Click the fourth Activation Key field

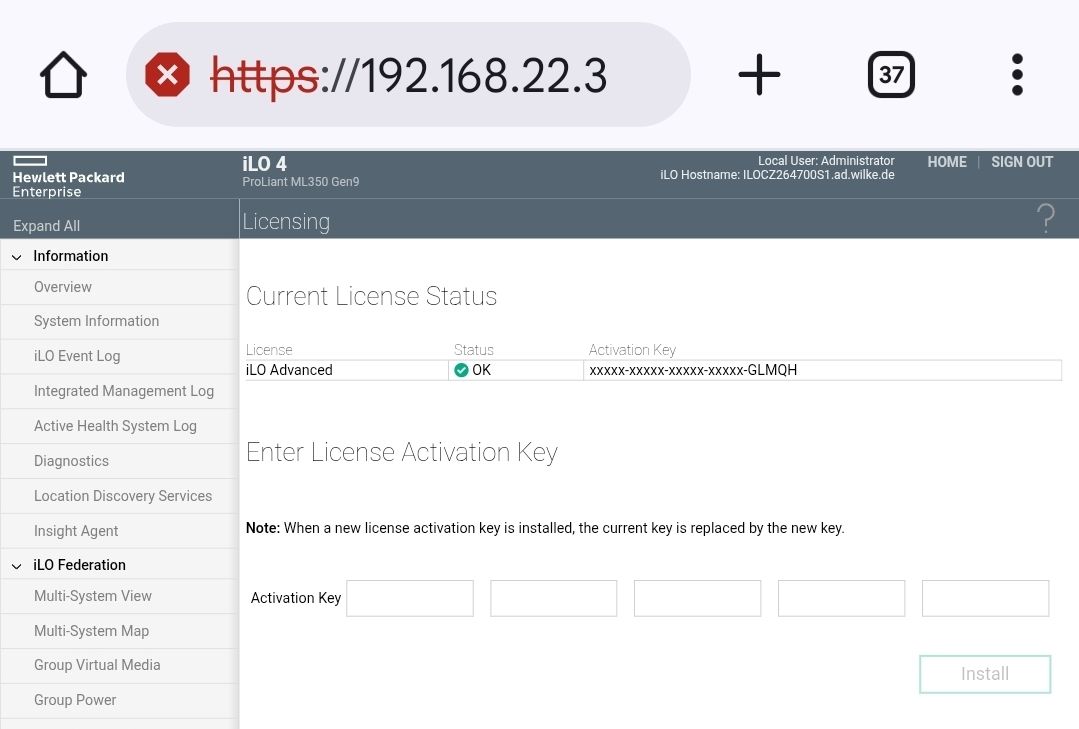[x=842, y=598]
